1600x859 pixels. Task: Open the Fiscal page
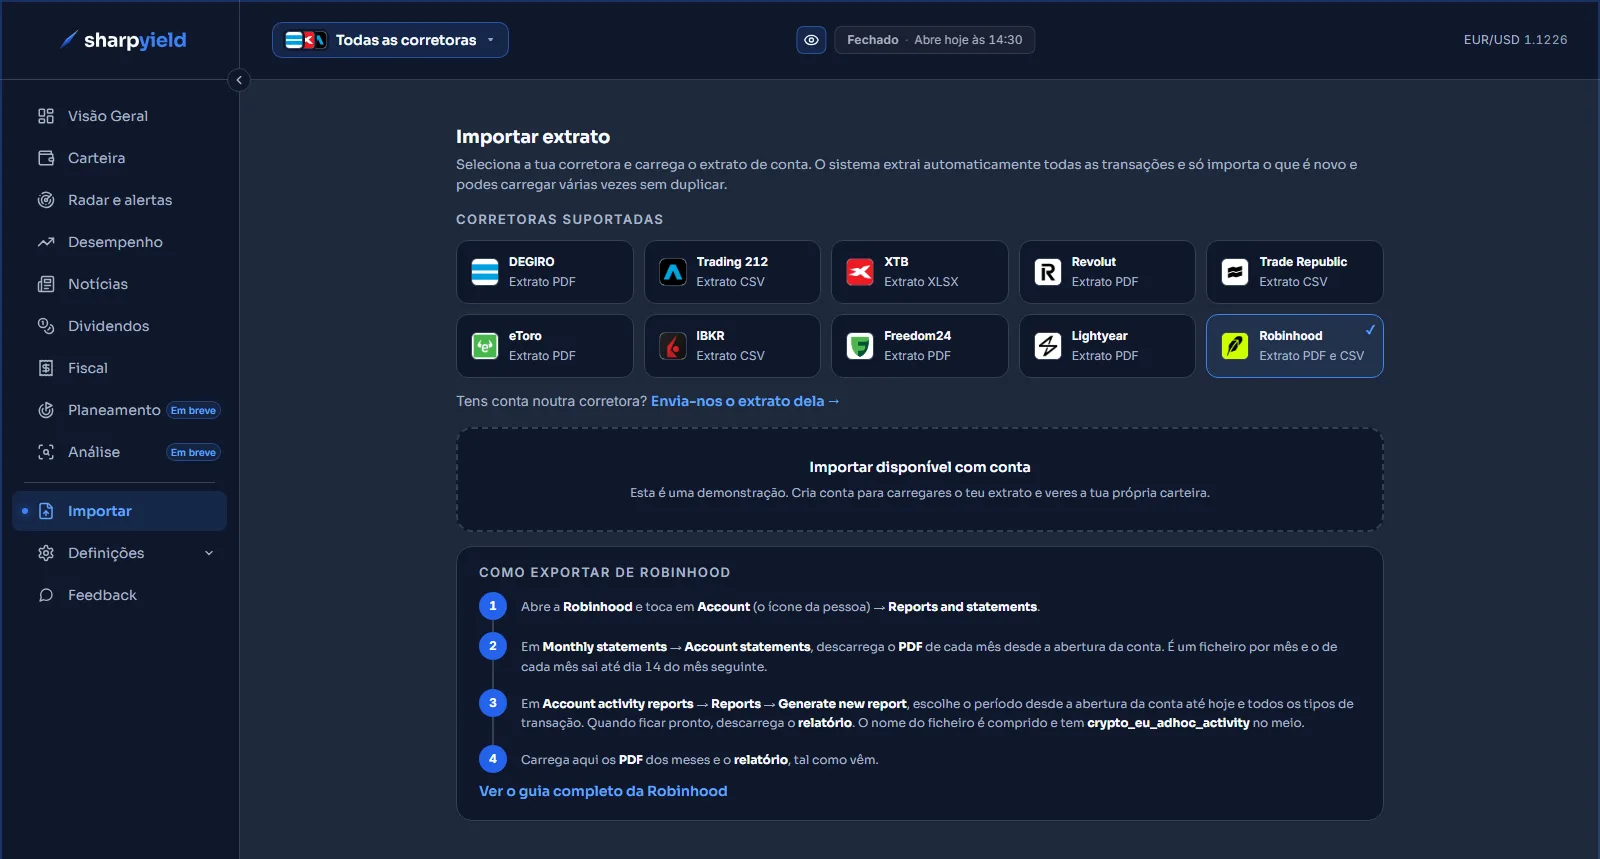pos(119,368)
